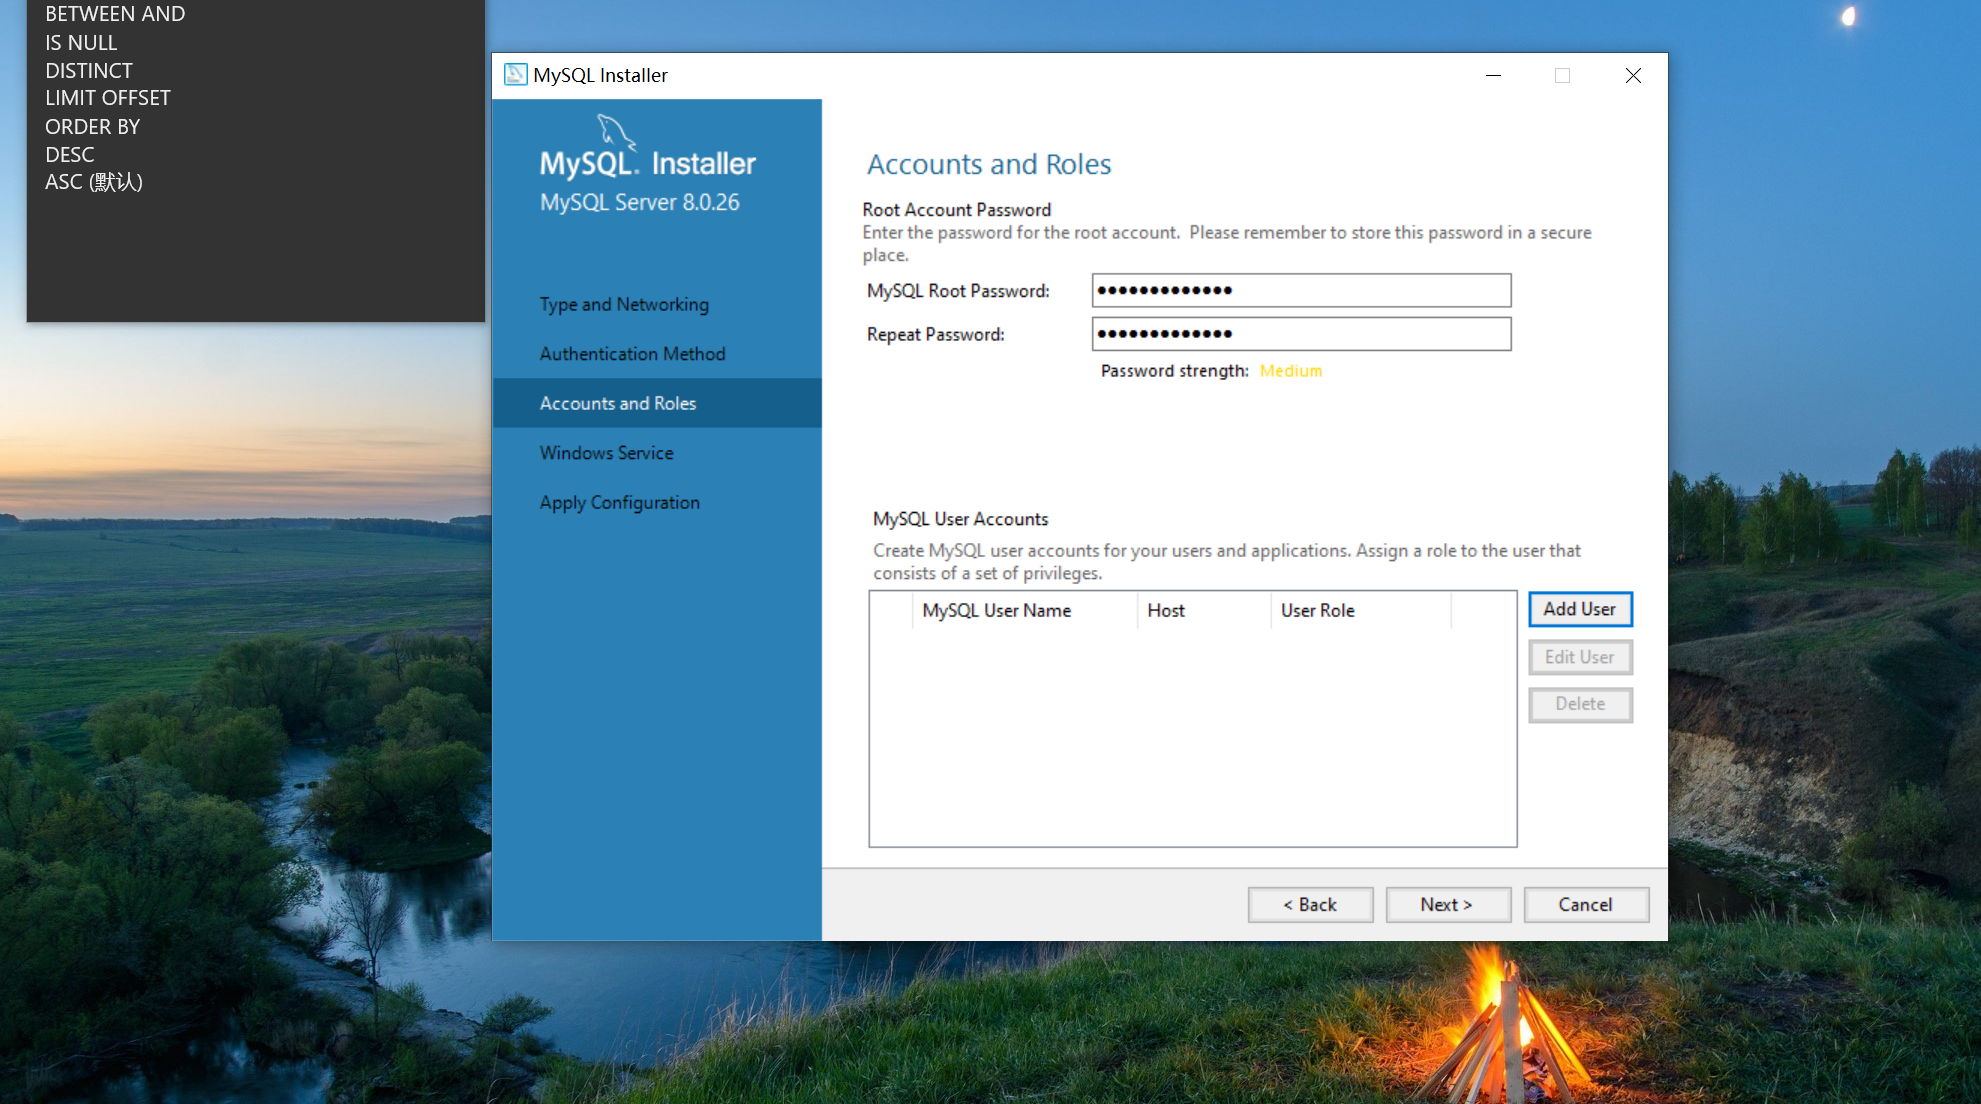
Task: Click the Repeat Password field
Action: (1300, 334)
